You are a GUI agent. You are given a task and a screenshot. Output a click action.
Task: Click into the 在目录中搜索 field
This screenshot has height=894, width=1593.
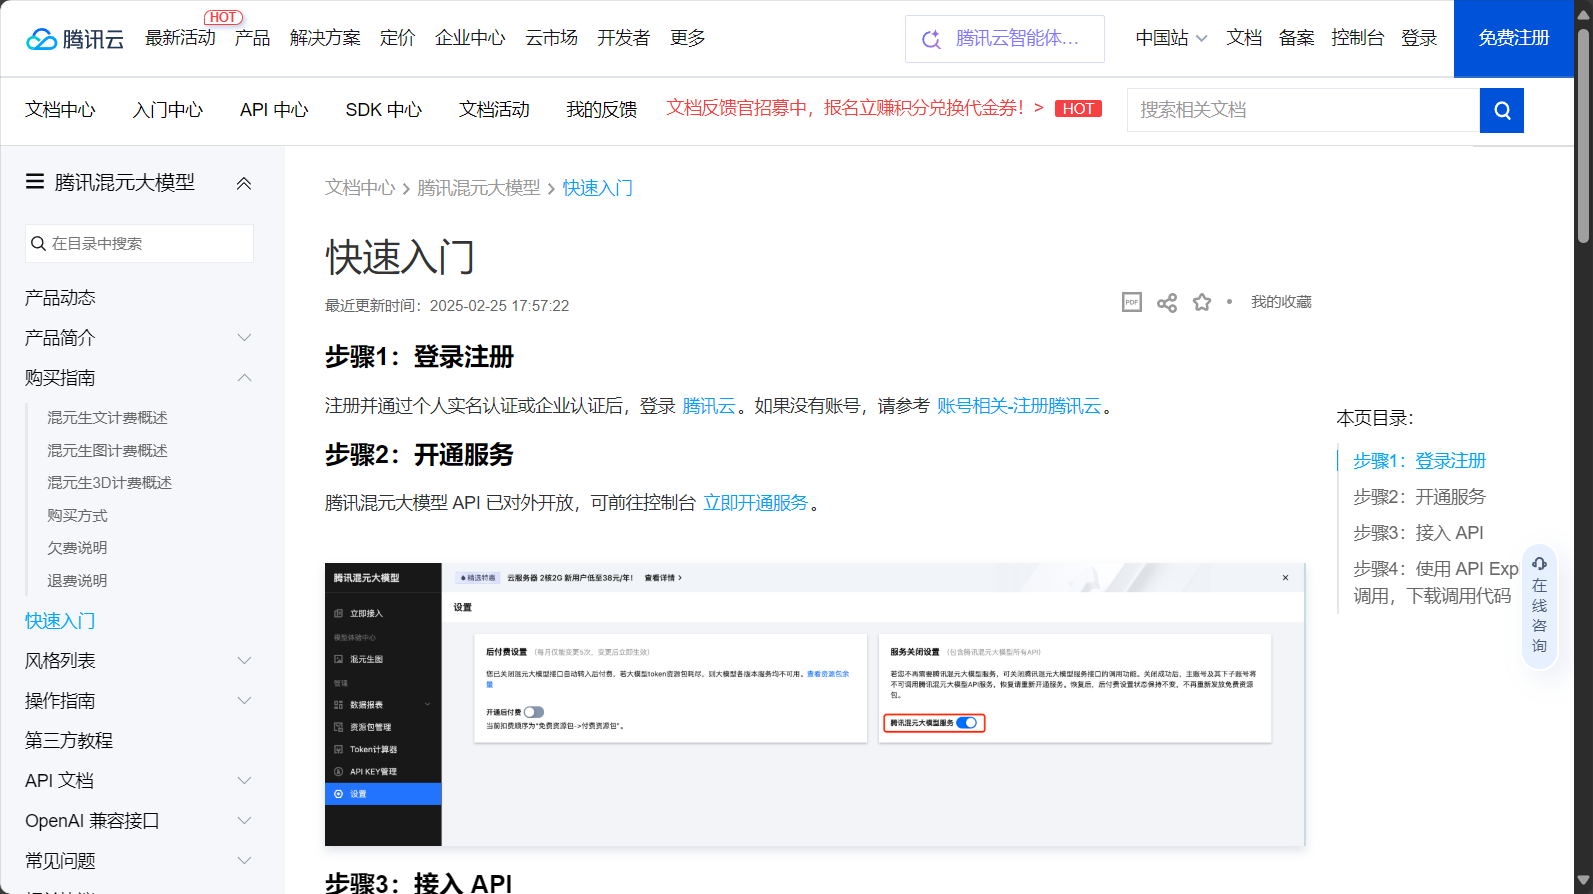(139, 243)
